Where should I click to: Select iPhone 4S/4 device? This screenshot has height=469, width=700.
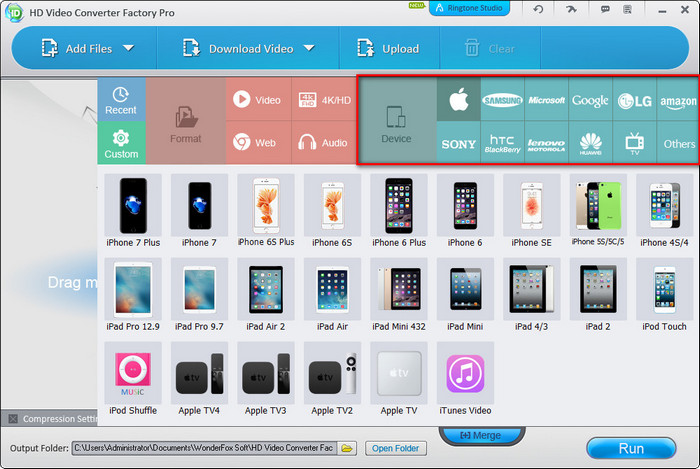665,212
